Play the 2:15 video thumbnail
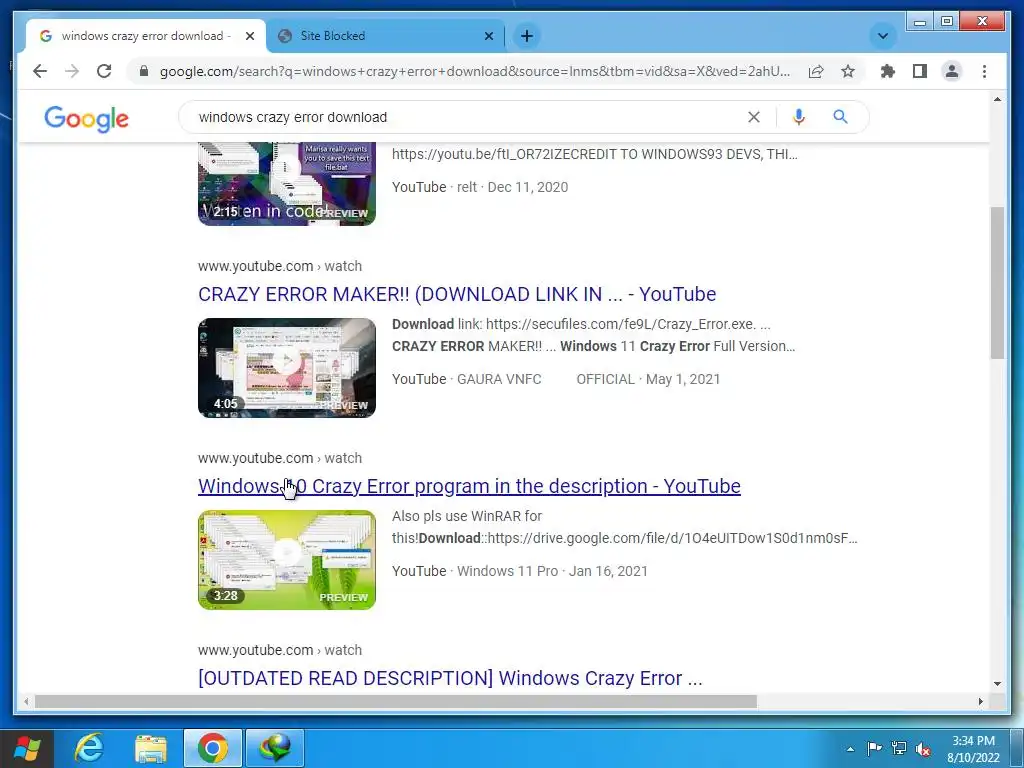 [x=287, y=184]
